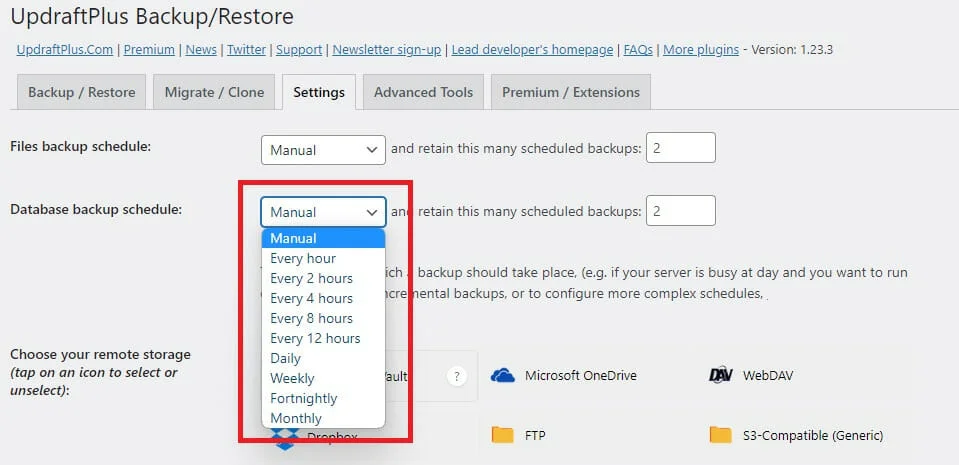The height and width of the screenshot is (465, 959).
Task: Choose Every 8 hours option
Action: tap(324, 318)
